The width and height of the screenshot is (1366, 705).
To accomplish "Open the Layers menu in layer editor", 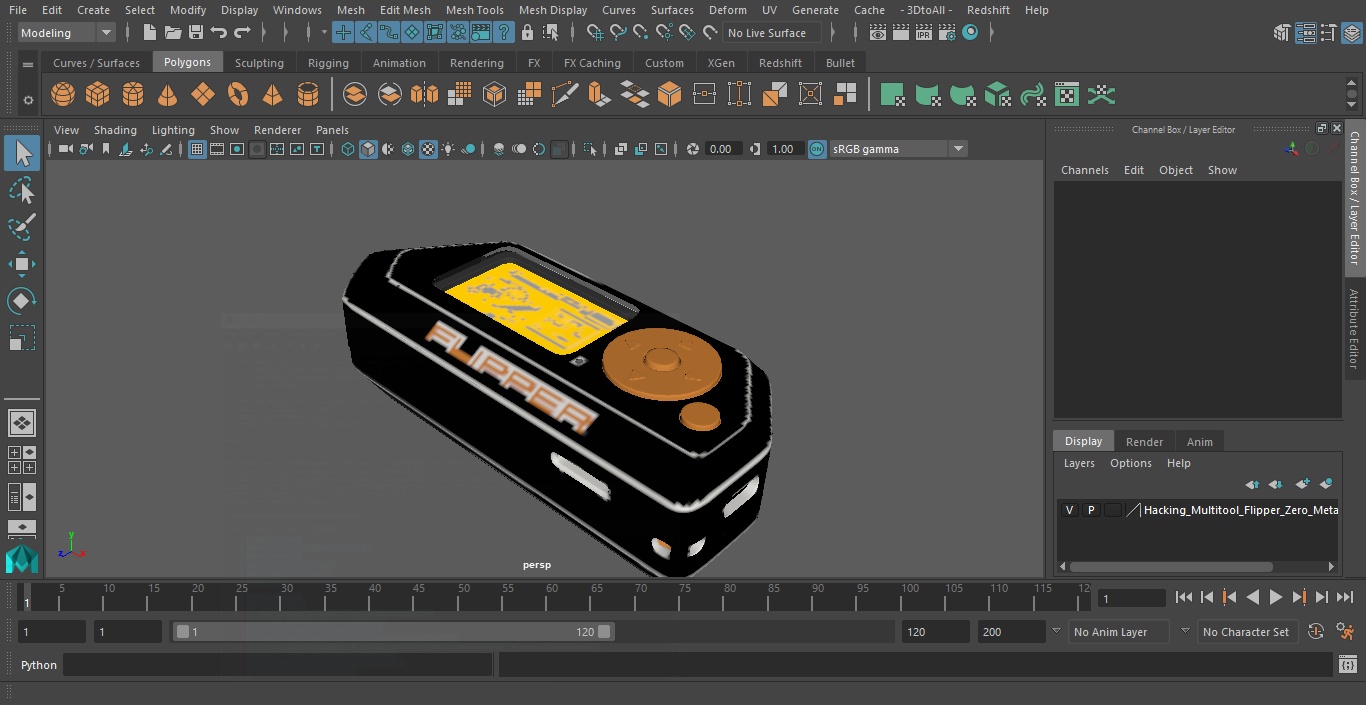I will (x=1079, y=463).
